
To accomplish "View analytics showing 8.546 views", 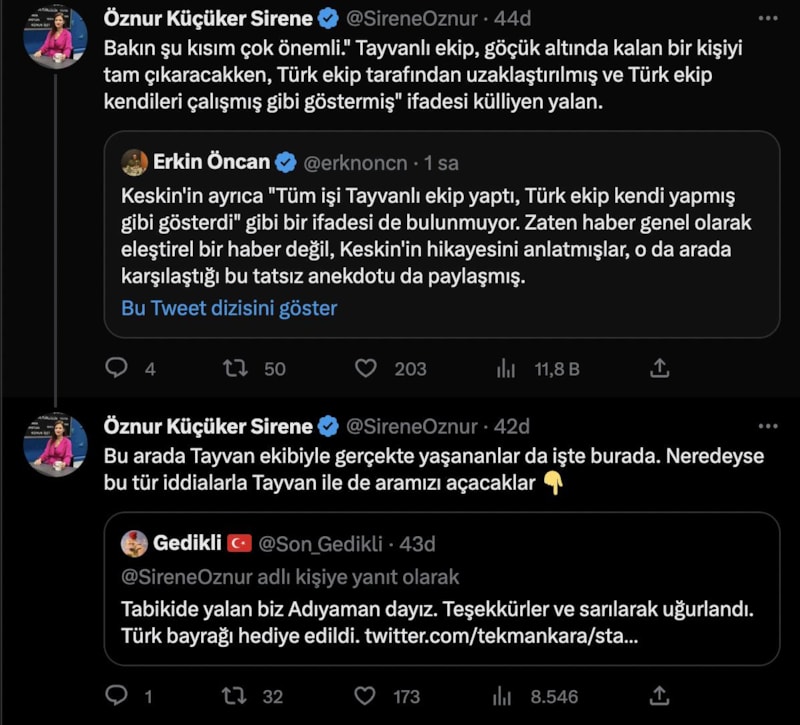I will [x=506, y=696].
